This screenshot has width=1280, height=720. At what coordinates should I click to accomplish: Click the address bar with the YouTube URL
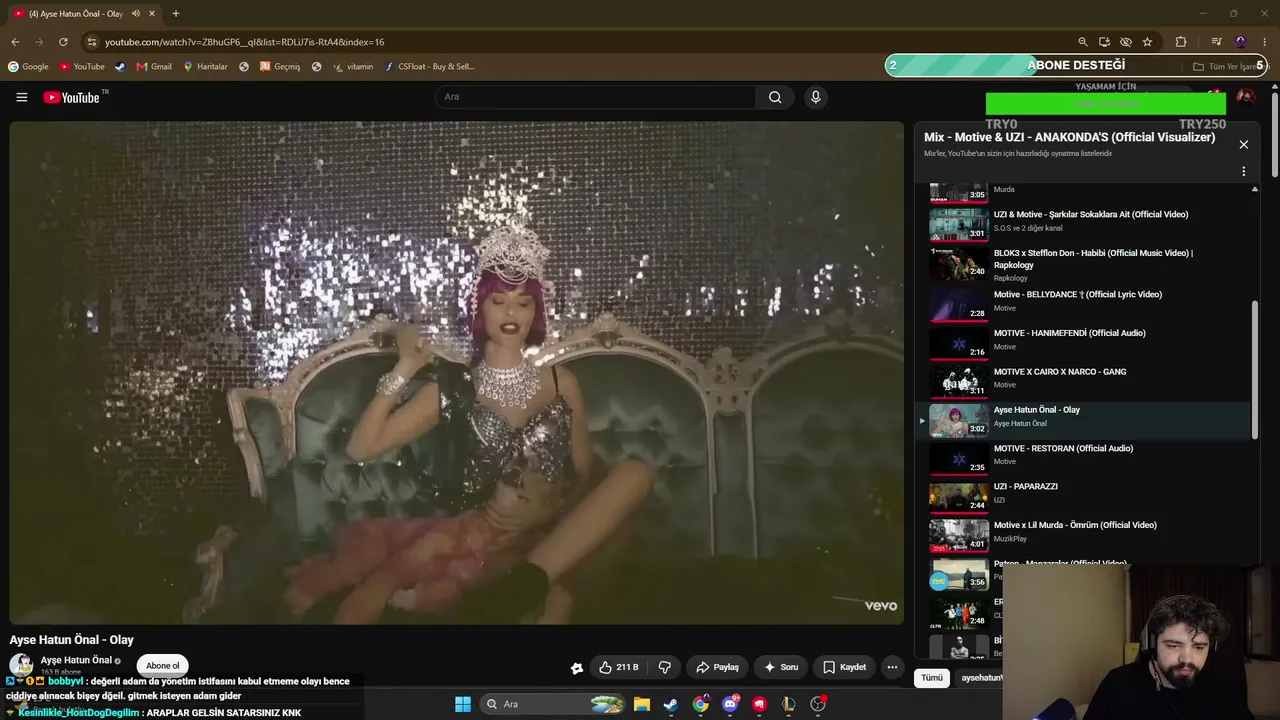(580, 42)
